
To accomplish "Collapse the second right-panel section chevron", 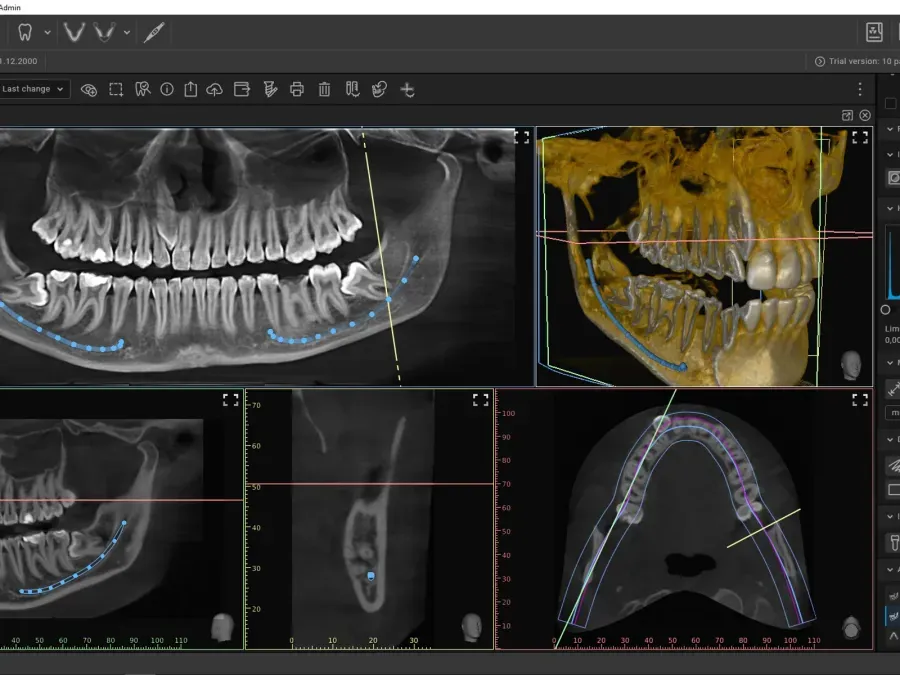I will click(890, 154).
